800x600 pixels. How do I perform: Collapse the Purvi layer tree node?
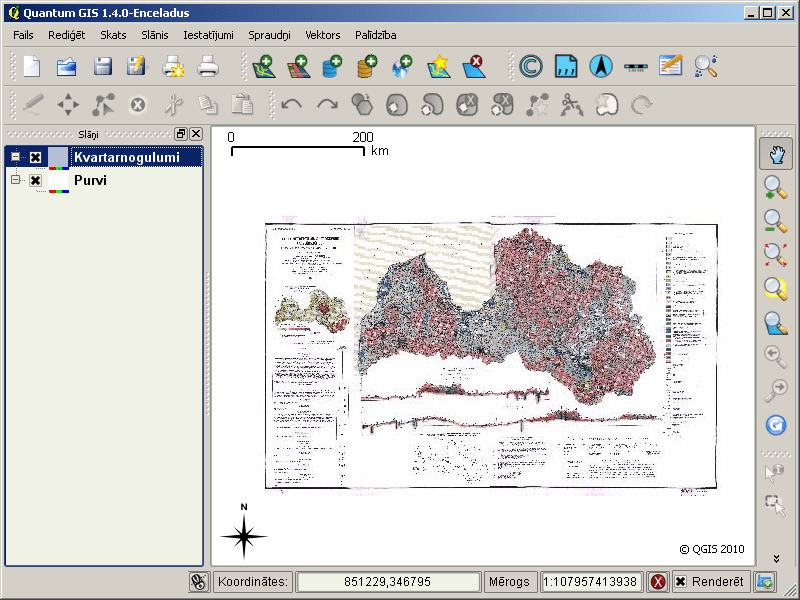coord(15,180)
